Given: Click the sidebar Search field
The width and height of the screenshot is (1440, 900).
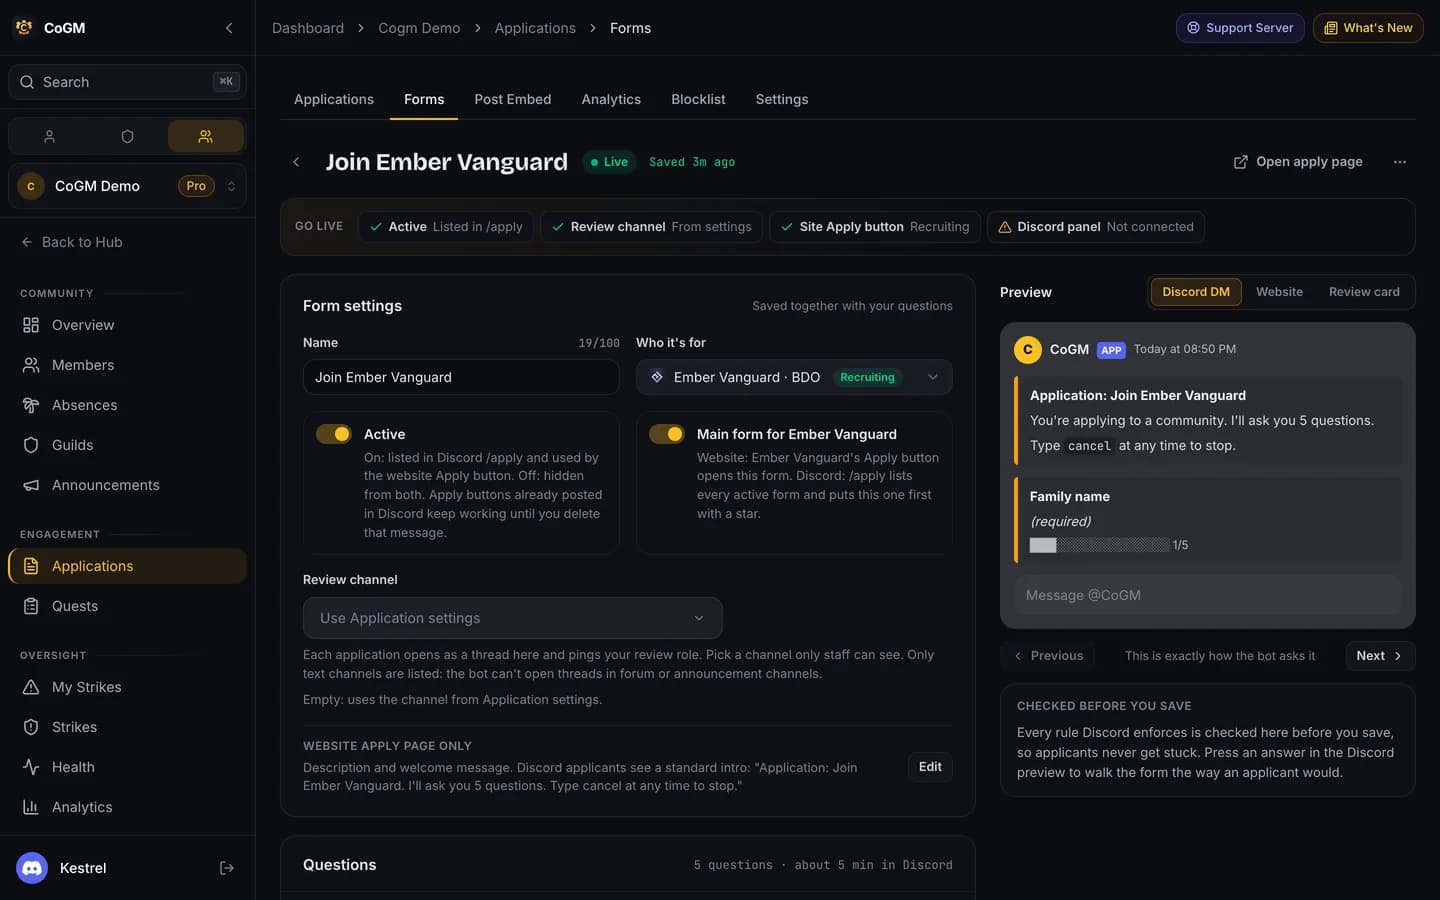Looking at the screenshot, I should pos(127,82).
